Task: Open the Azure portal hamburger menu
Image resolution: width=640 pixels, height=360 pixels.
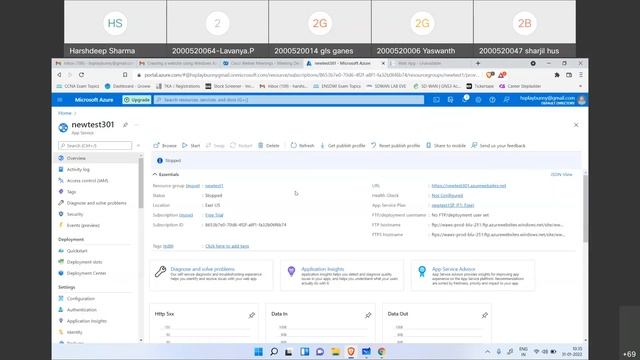Action: pos(60,100)
